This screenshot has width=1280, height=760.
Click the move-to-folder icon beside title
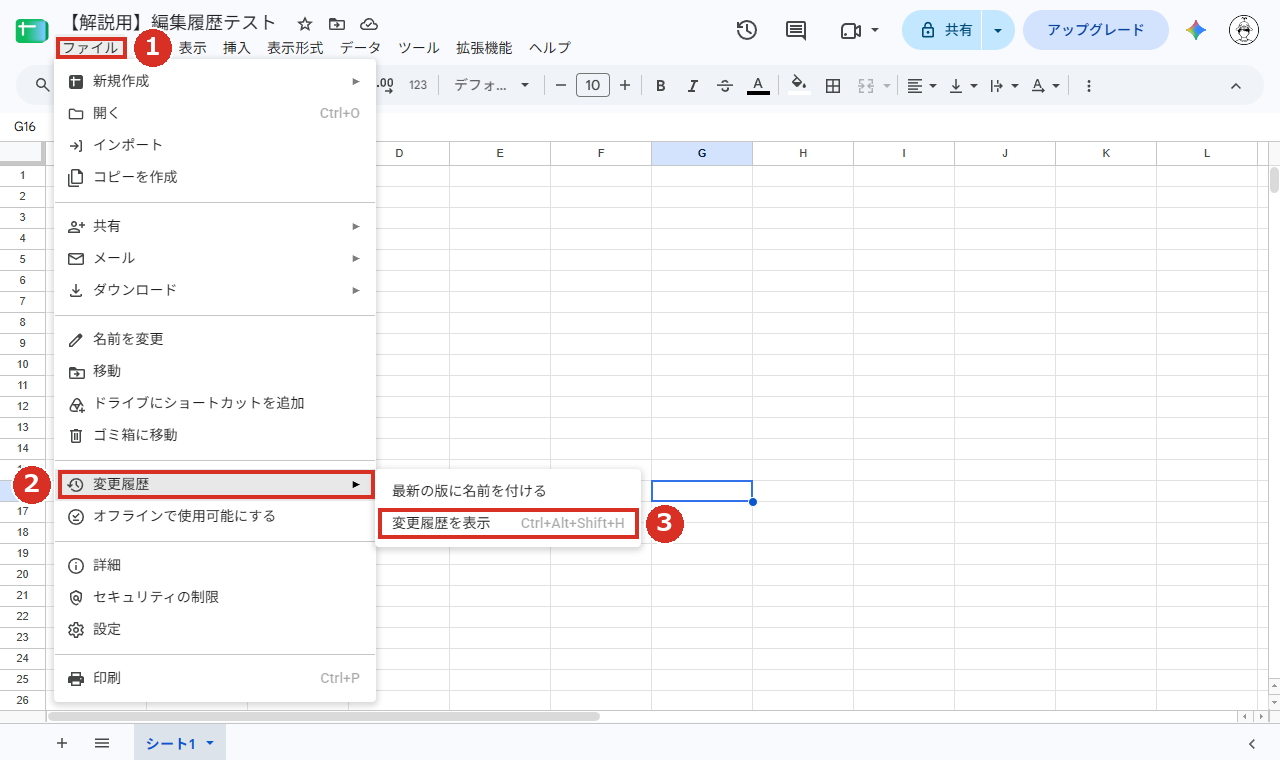(x=337, y=24)
